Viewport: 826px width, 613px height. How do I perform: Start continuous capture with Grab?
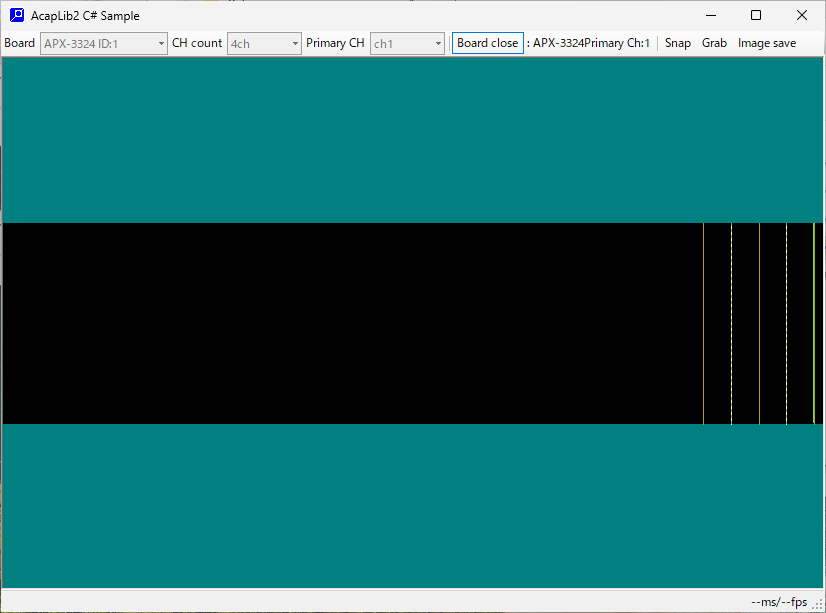[x=714, y=43]
